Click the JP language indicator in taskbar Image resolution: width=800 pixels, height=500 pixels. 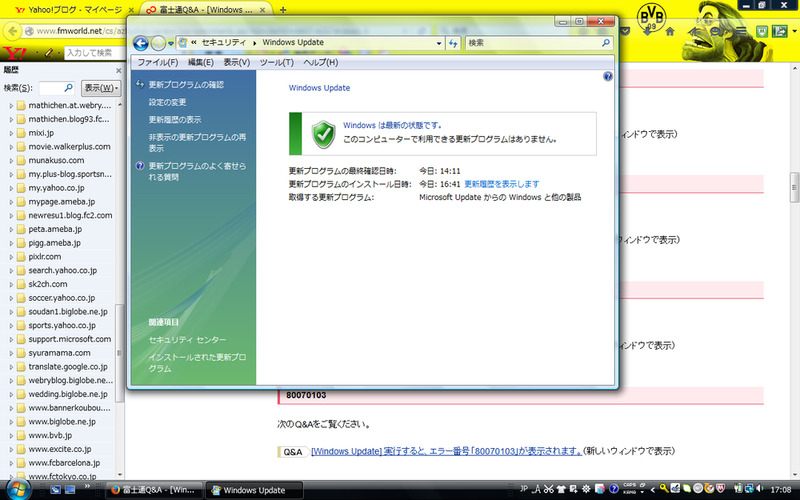[x=523, y=488]
